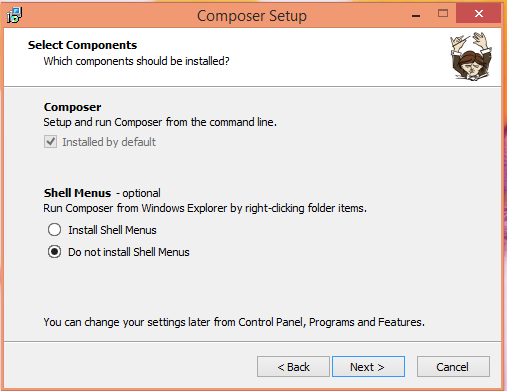Select the Do not install Shell Menus radio circle
The width and height of the screenshot is (507, 391).
click(x=54, y=252)
